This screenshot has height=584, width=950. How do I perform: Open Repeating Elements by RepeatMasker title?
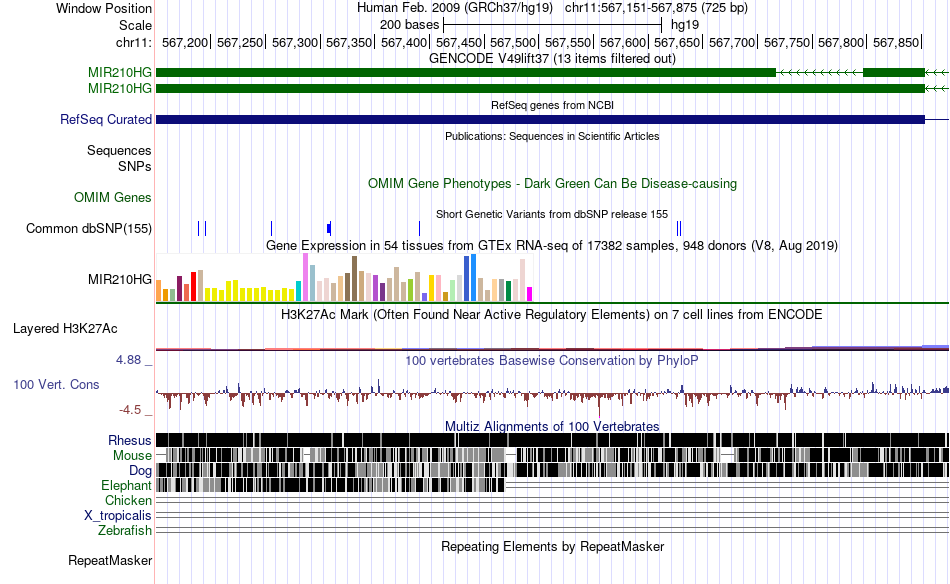coord(552,546)
